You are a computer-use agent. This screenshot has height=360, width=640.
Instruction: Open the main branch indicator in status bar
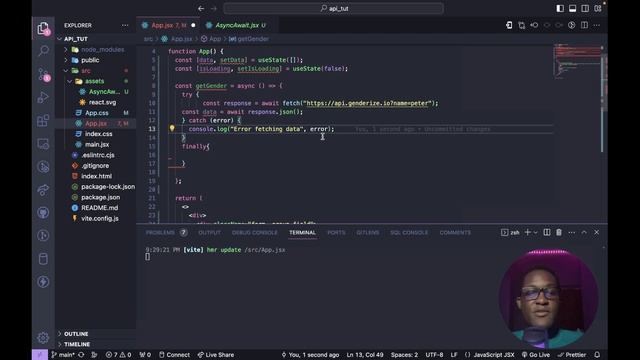(x=63, y=355)
